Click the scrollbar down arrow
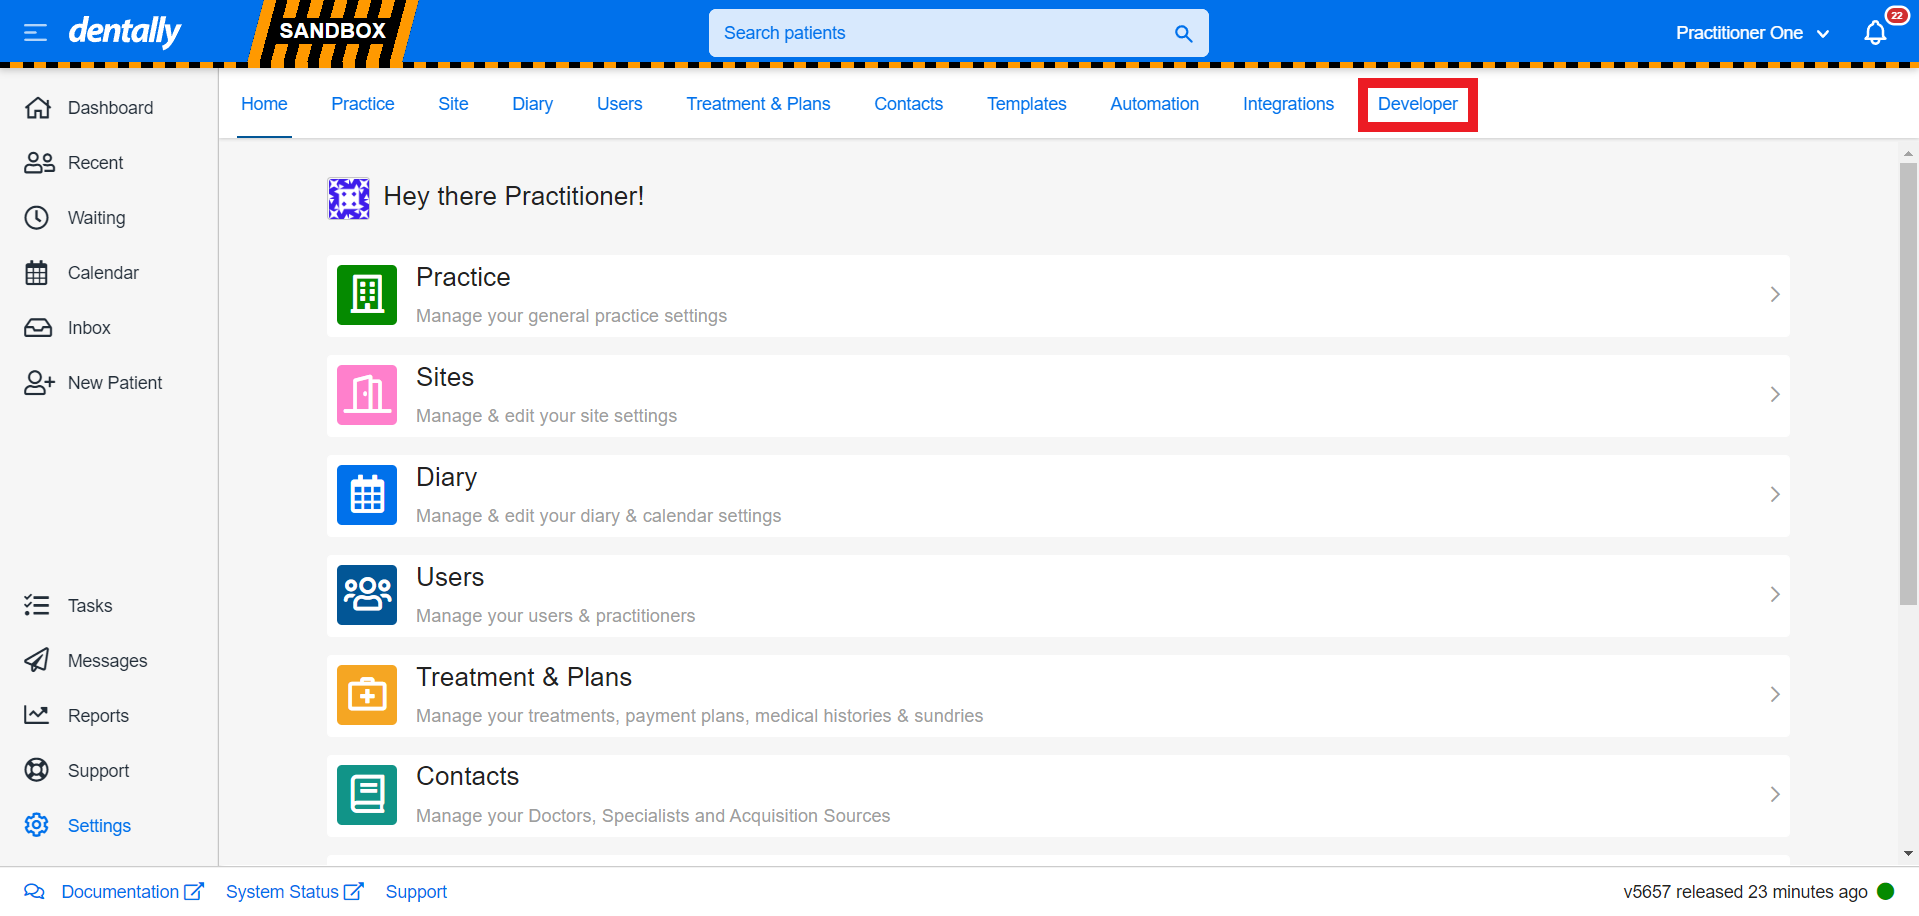 coord(1908,854)
